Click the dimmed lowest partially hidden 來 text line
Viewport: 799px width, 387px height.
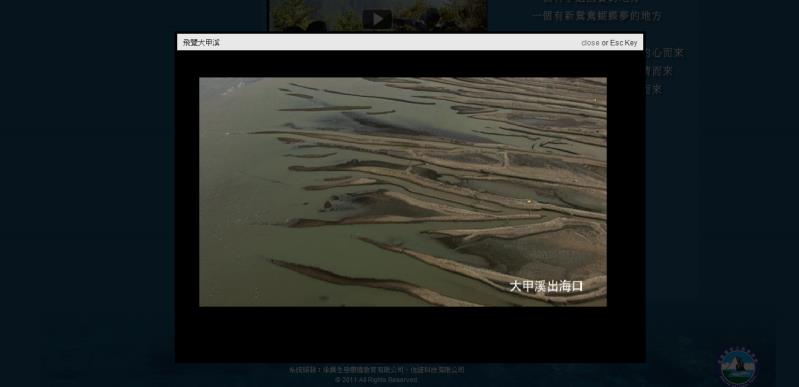tap(654, 90)
